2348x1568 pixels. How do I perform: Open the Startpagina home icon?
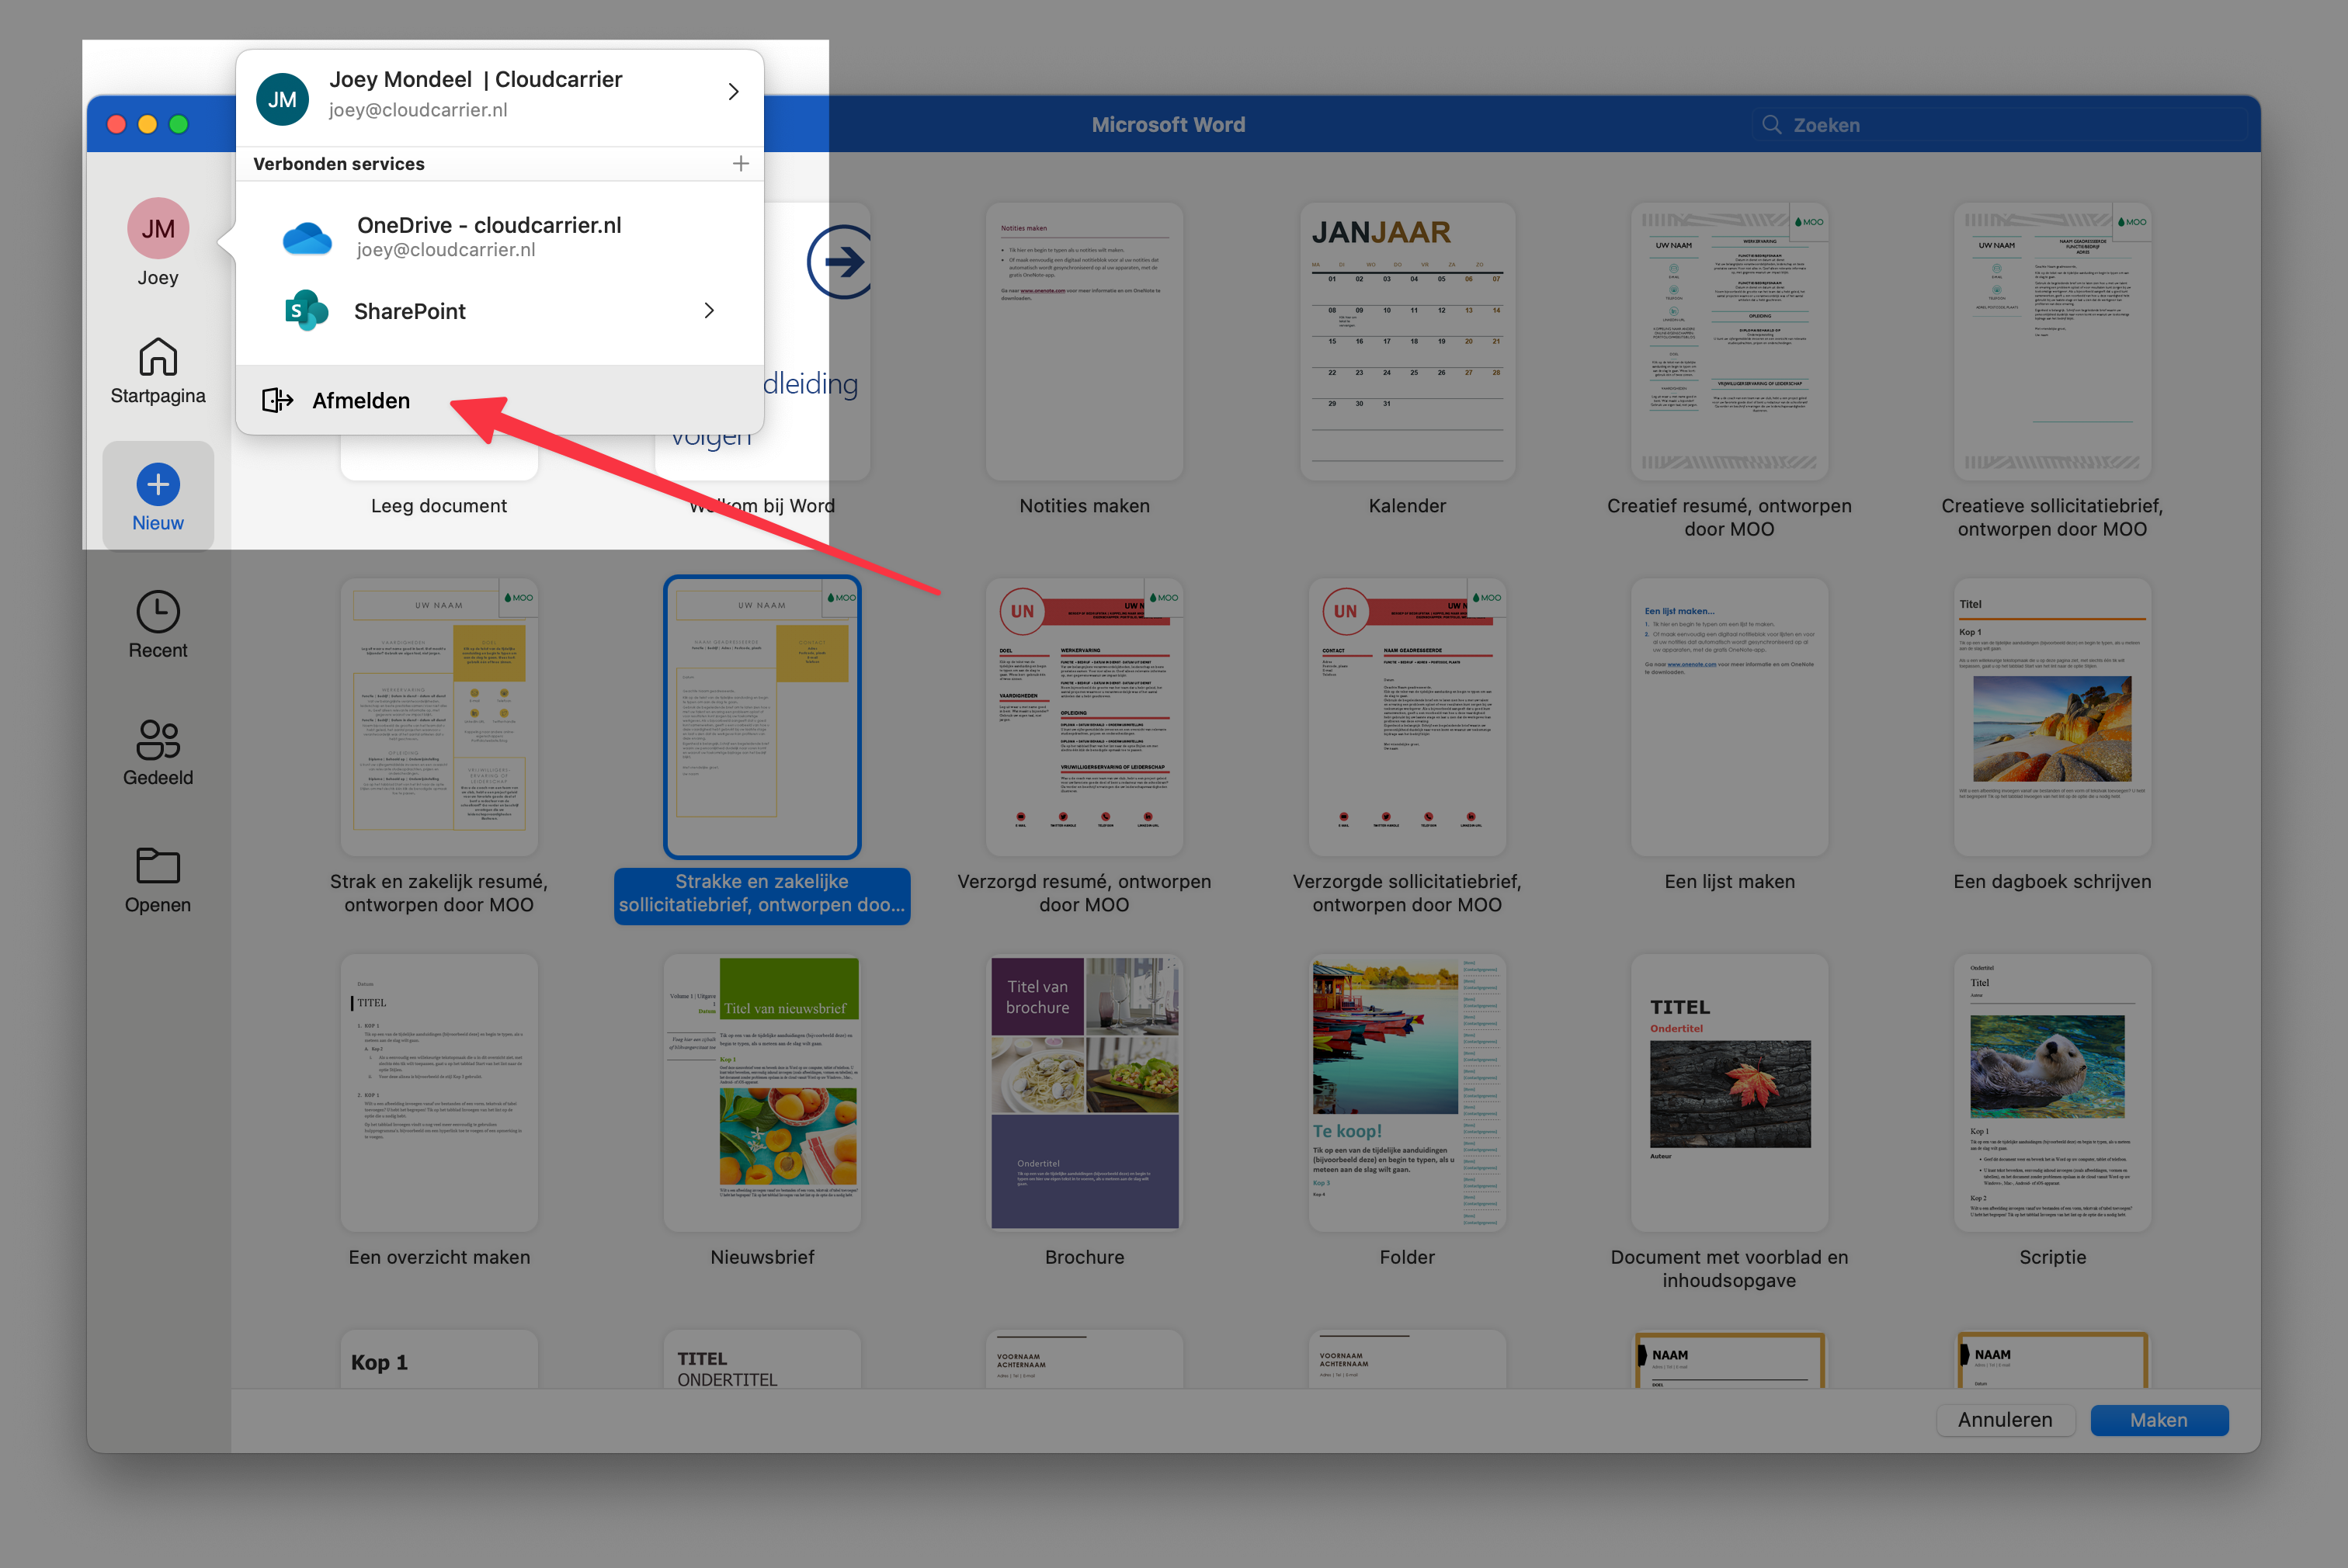coord(158,357)
